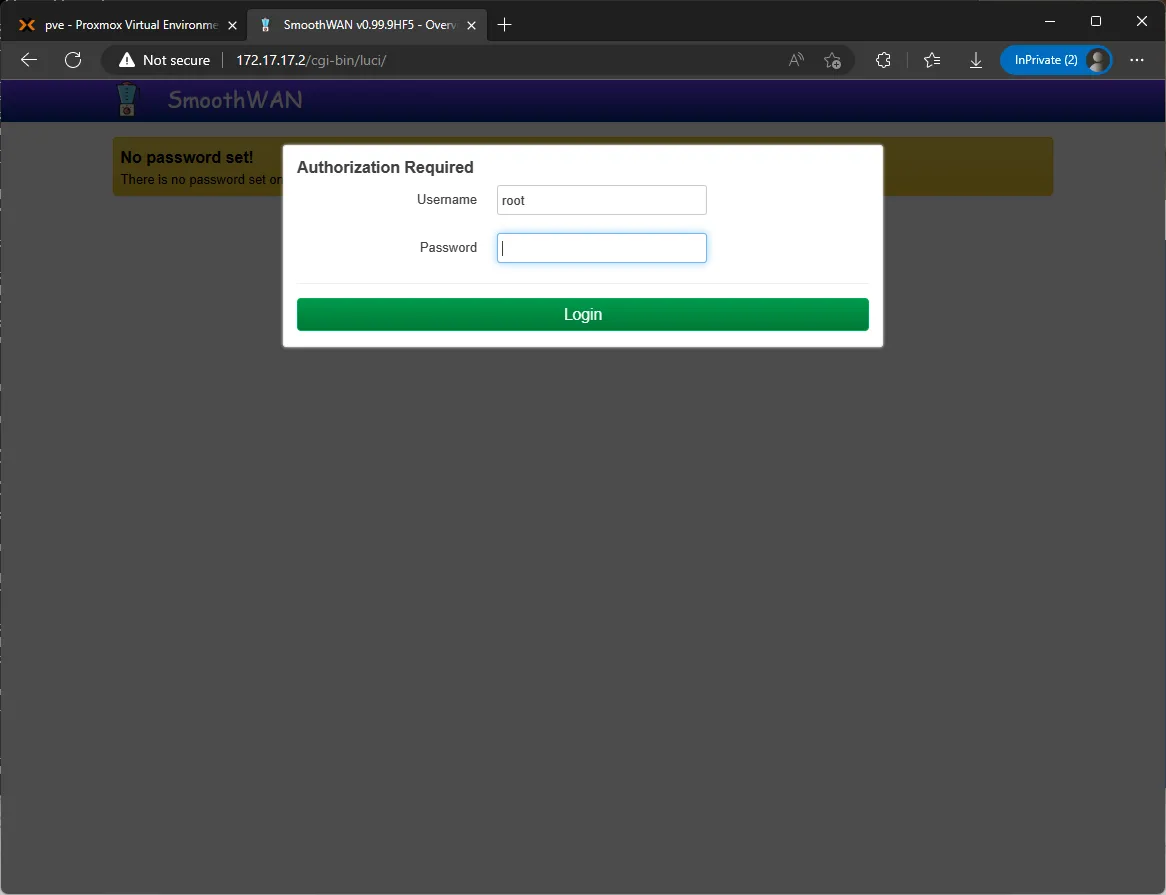Go back to the previous page
Image resolution: width=1166 pixels, height=895 pixels.
pos(29,60)
